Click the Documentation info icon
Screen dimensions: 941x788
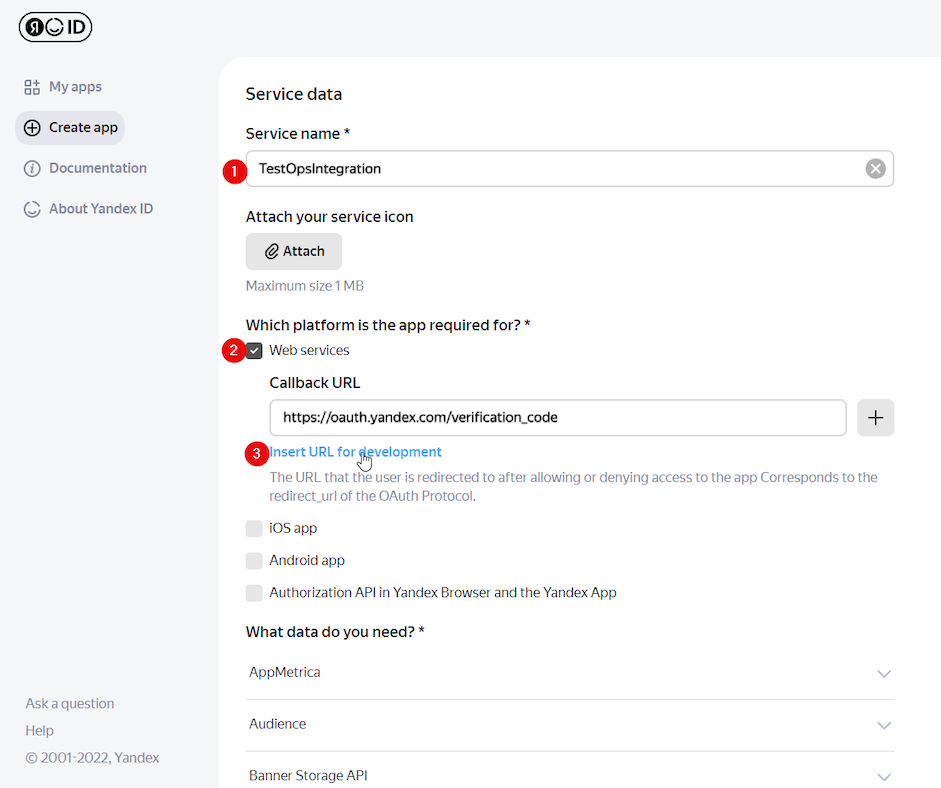[32, 168]
